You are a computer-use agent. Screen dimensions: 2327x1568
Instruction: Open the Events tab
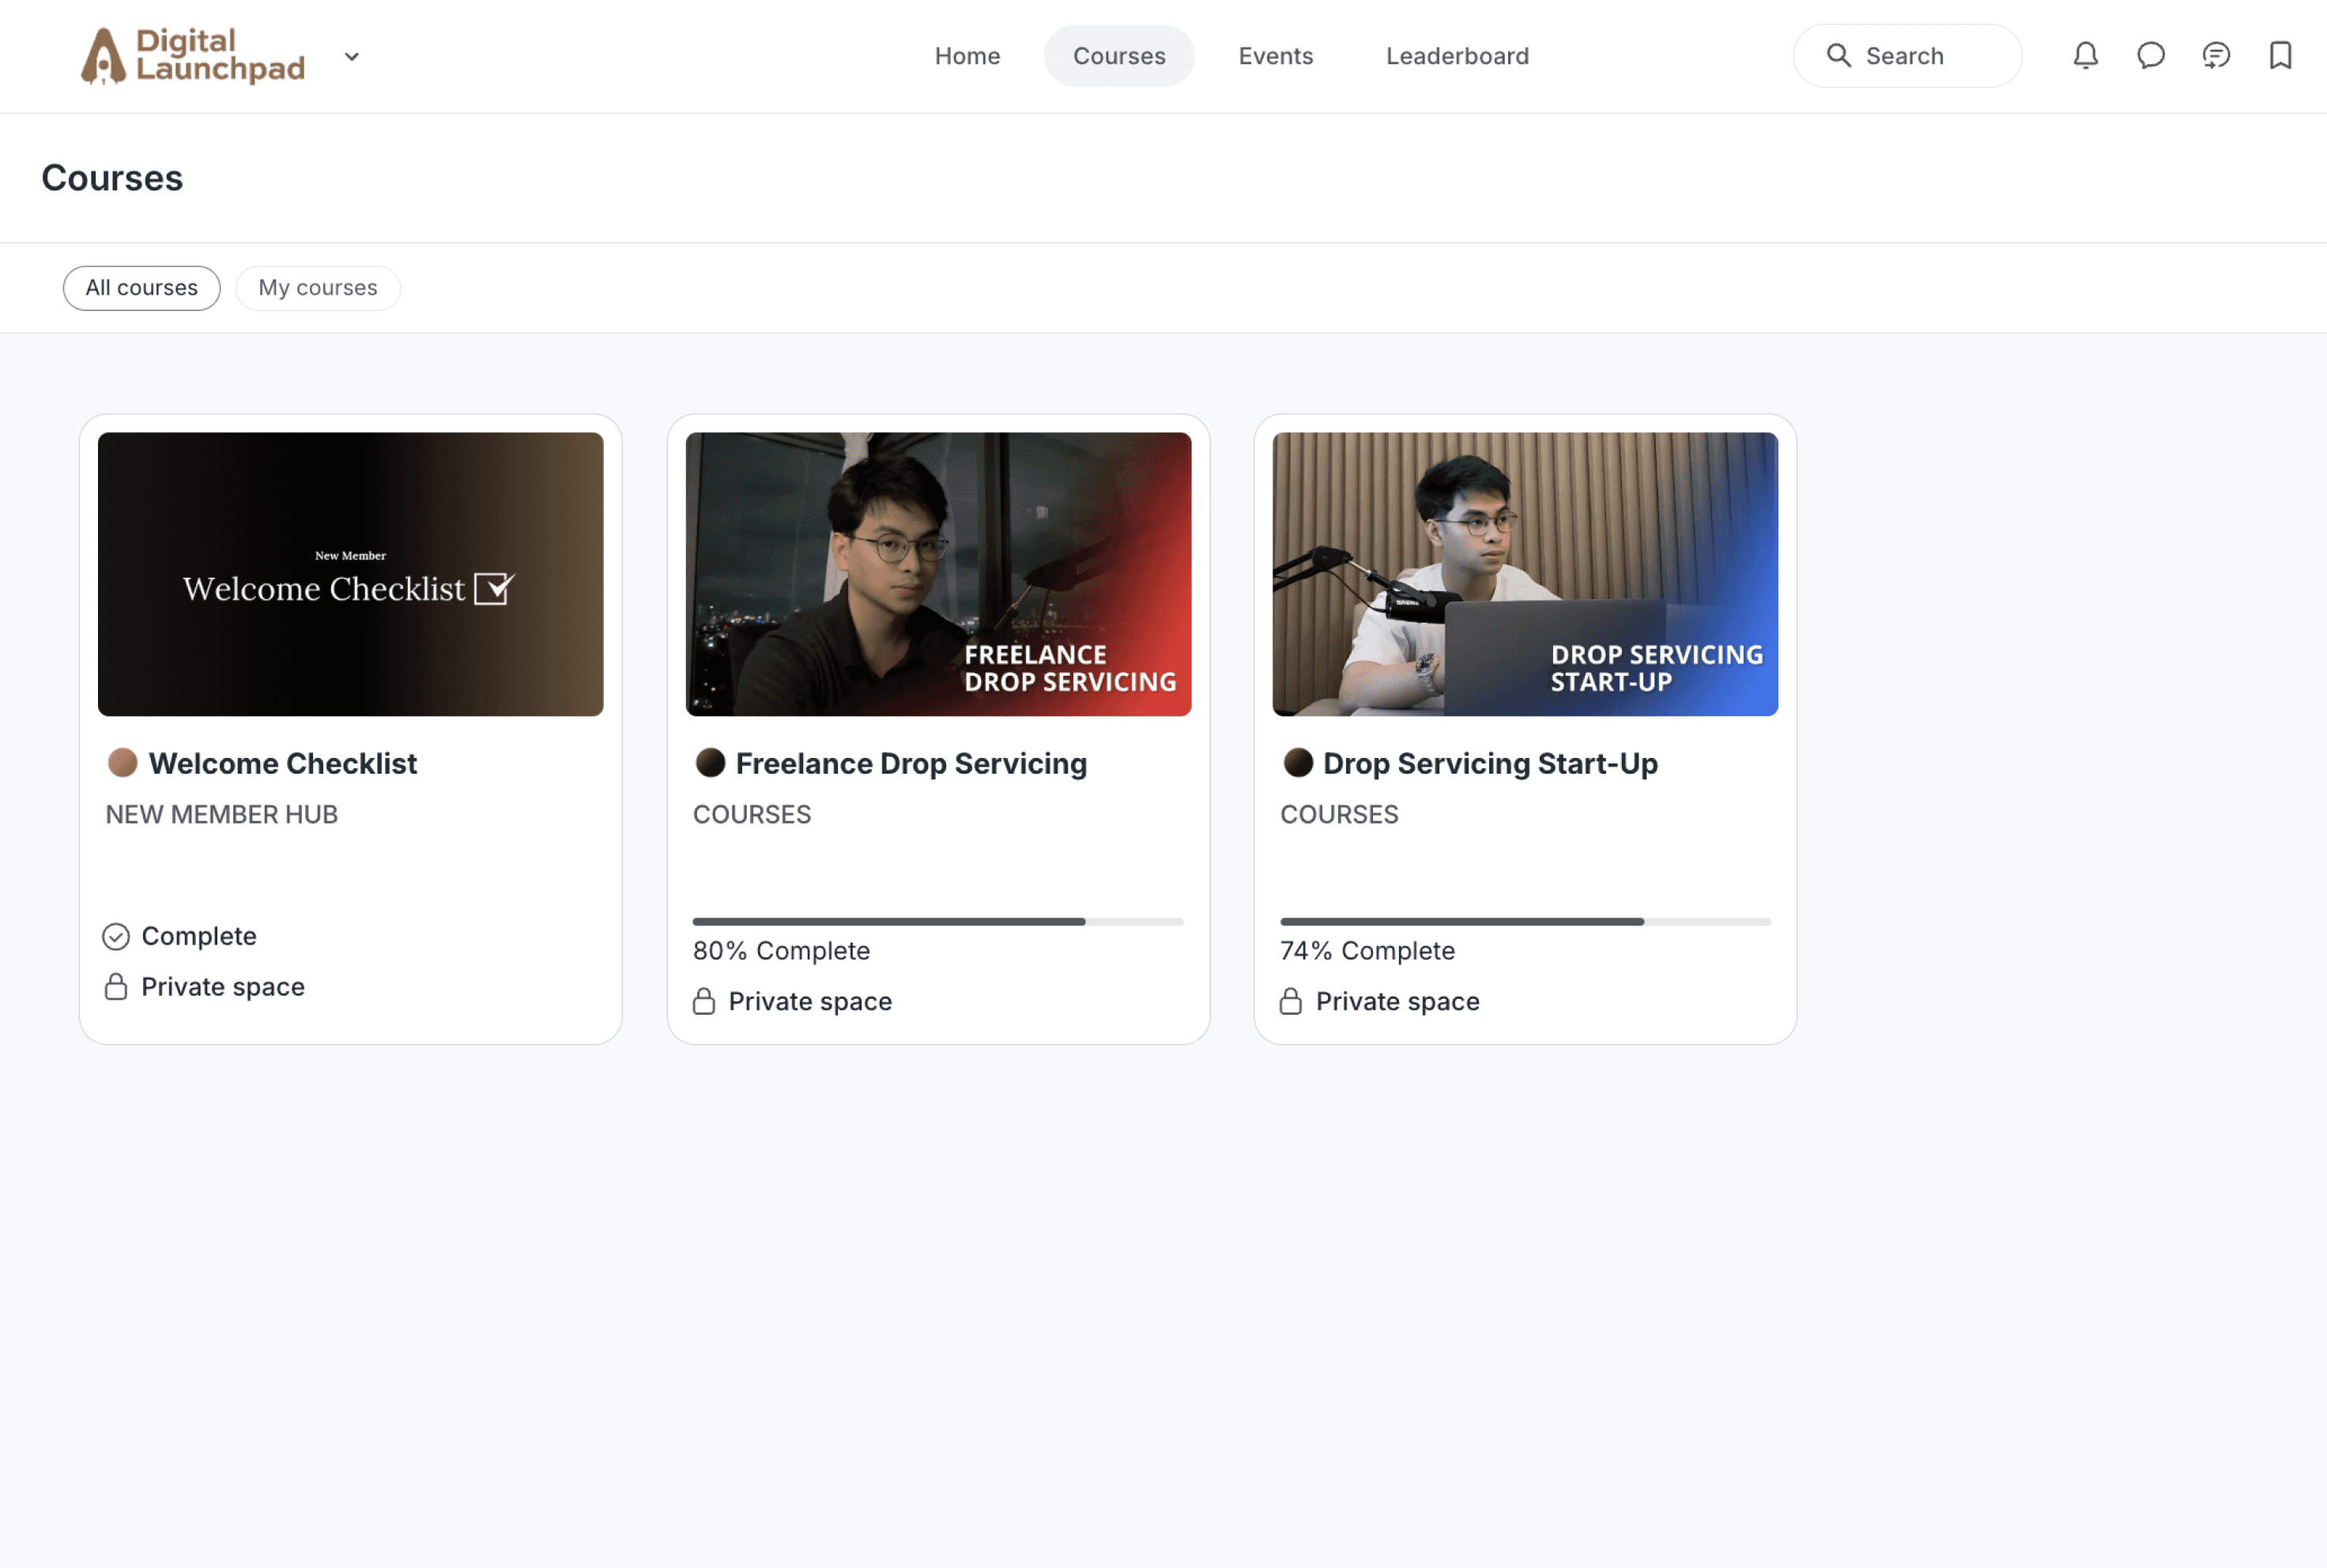click(x=1275, y=56)
